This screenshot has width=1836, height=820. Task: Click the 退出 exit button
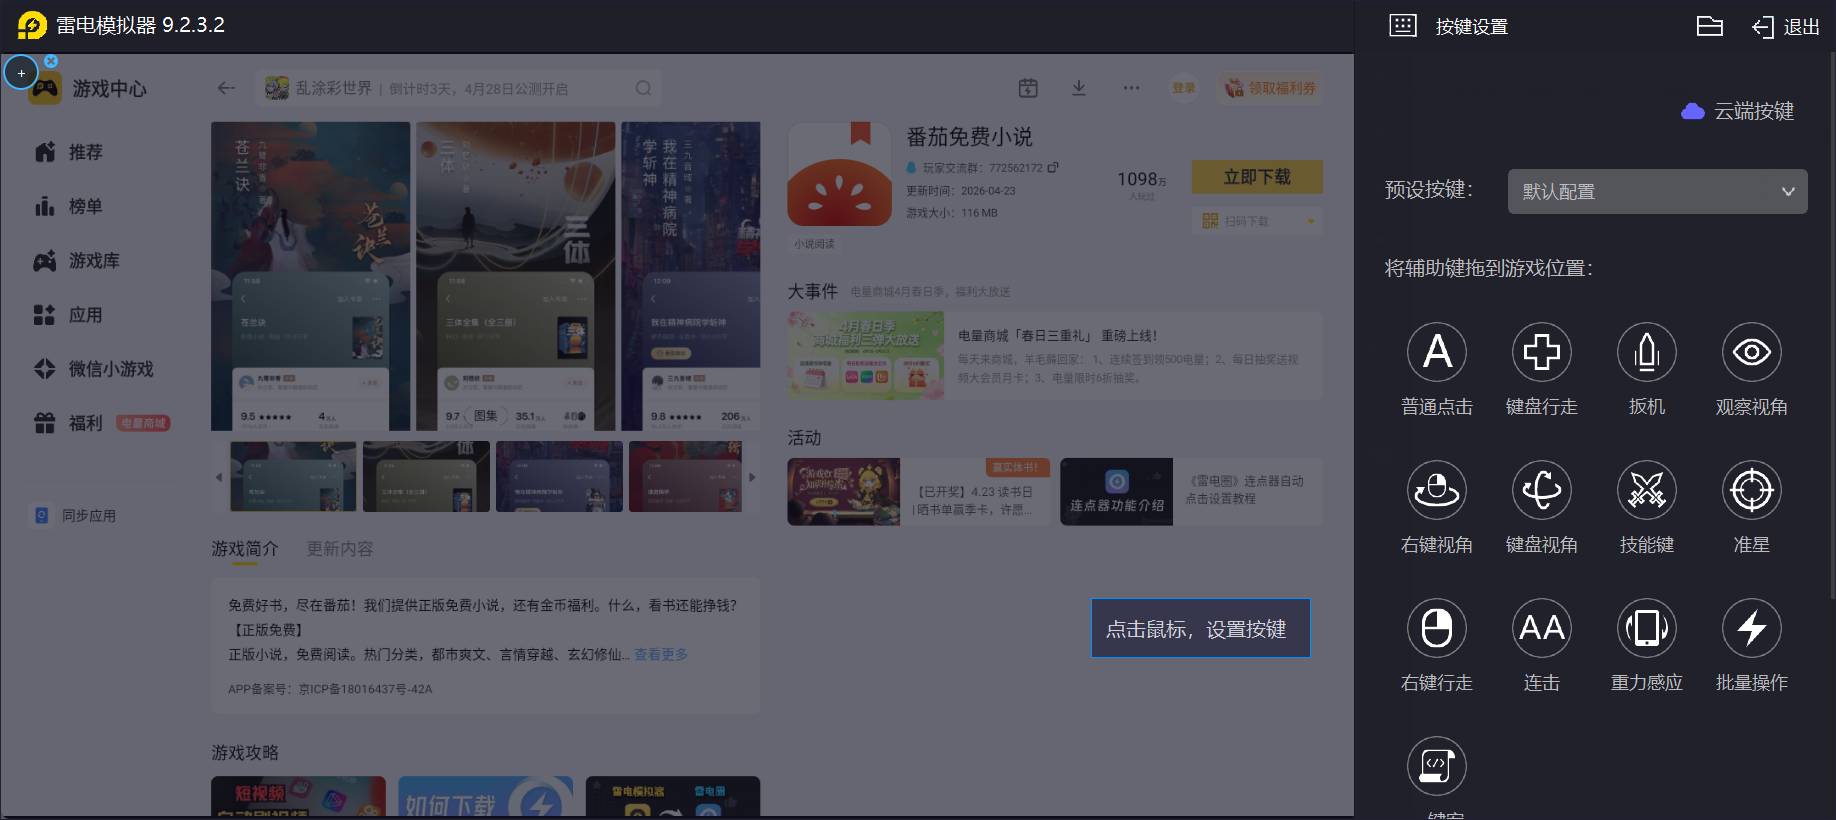pyautogui.click(x=1786, y=27)
